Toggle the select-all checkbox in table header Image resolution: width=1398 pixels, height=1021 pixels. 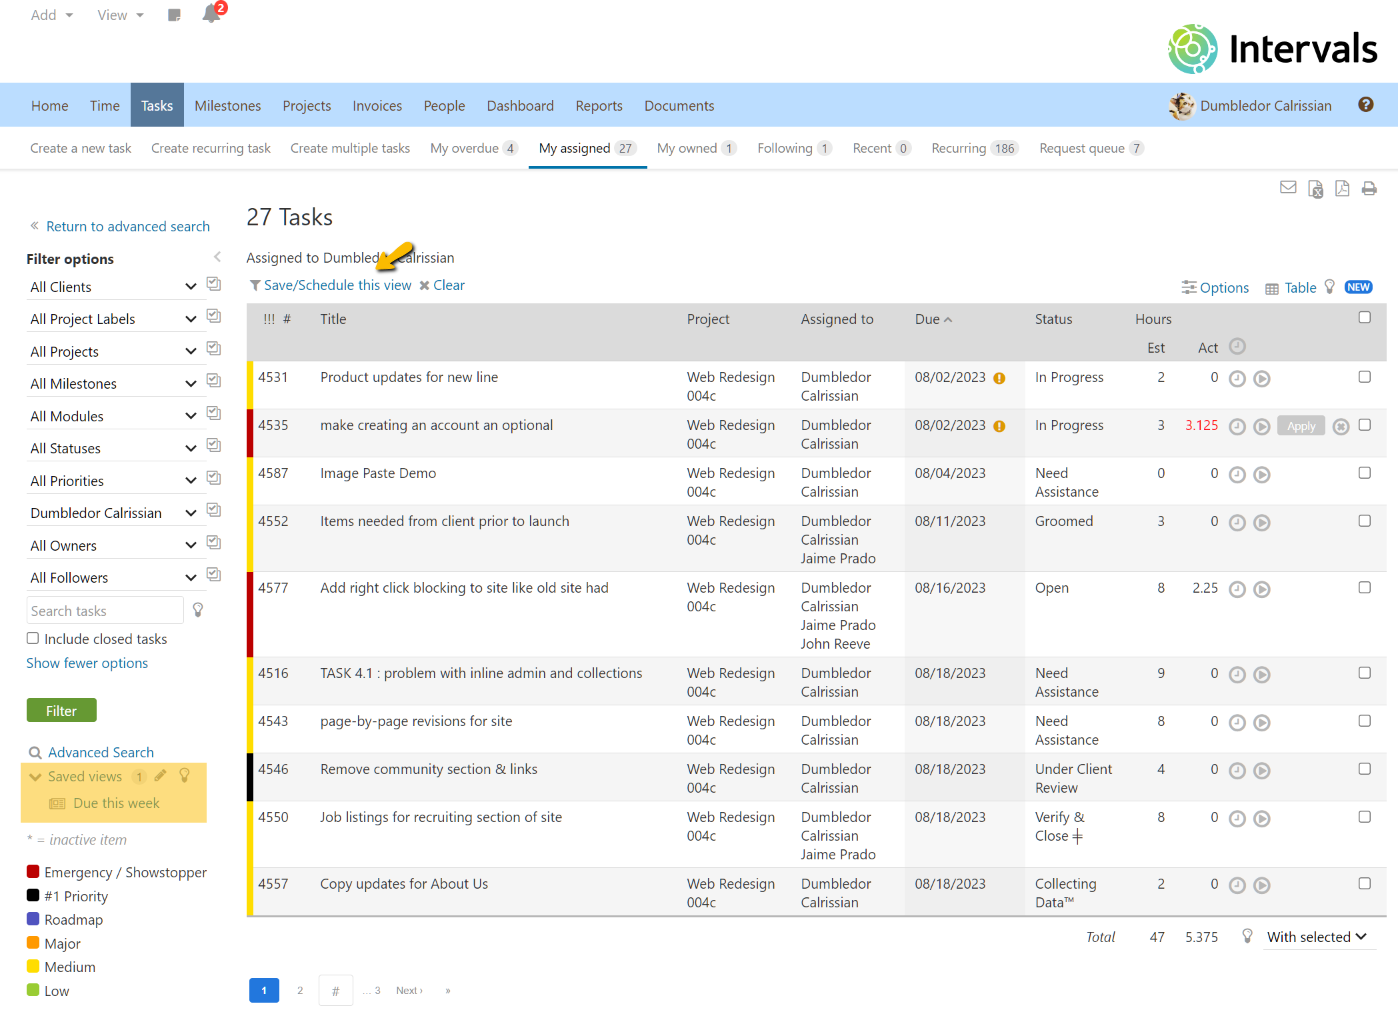[1364, 318]
